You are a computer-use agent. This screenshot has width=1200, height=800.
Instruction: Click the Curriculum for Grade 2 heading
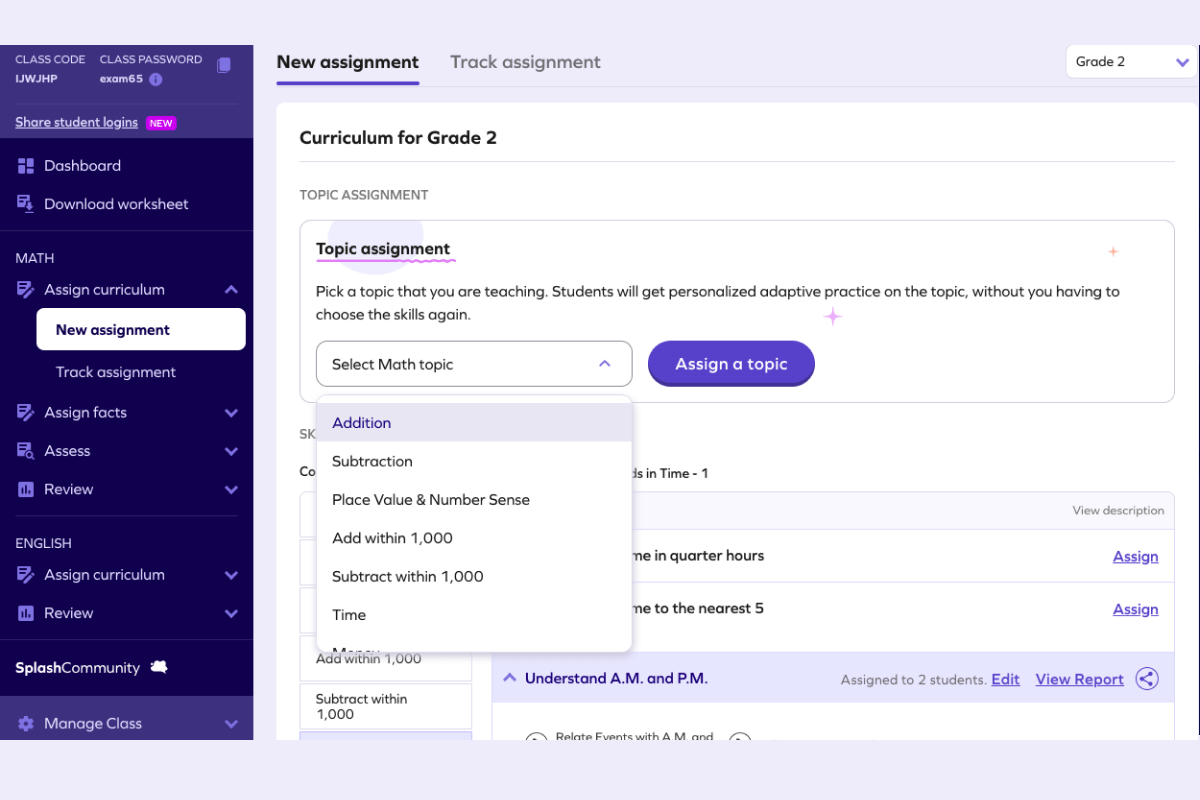[398, 138]
